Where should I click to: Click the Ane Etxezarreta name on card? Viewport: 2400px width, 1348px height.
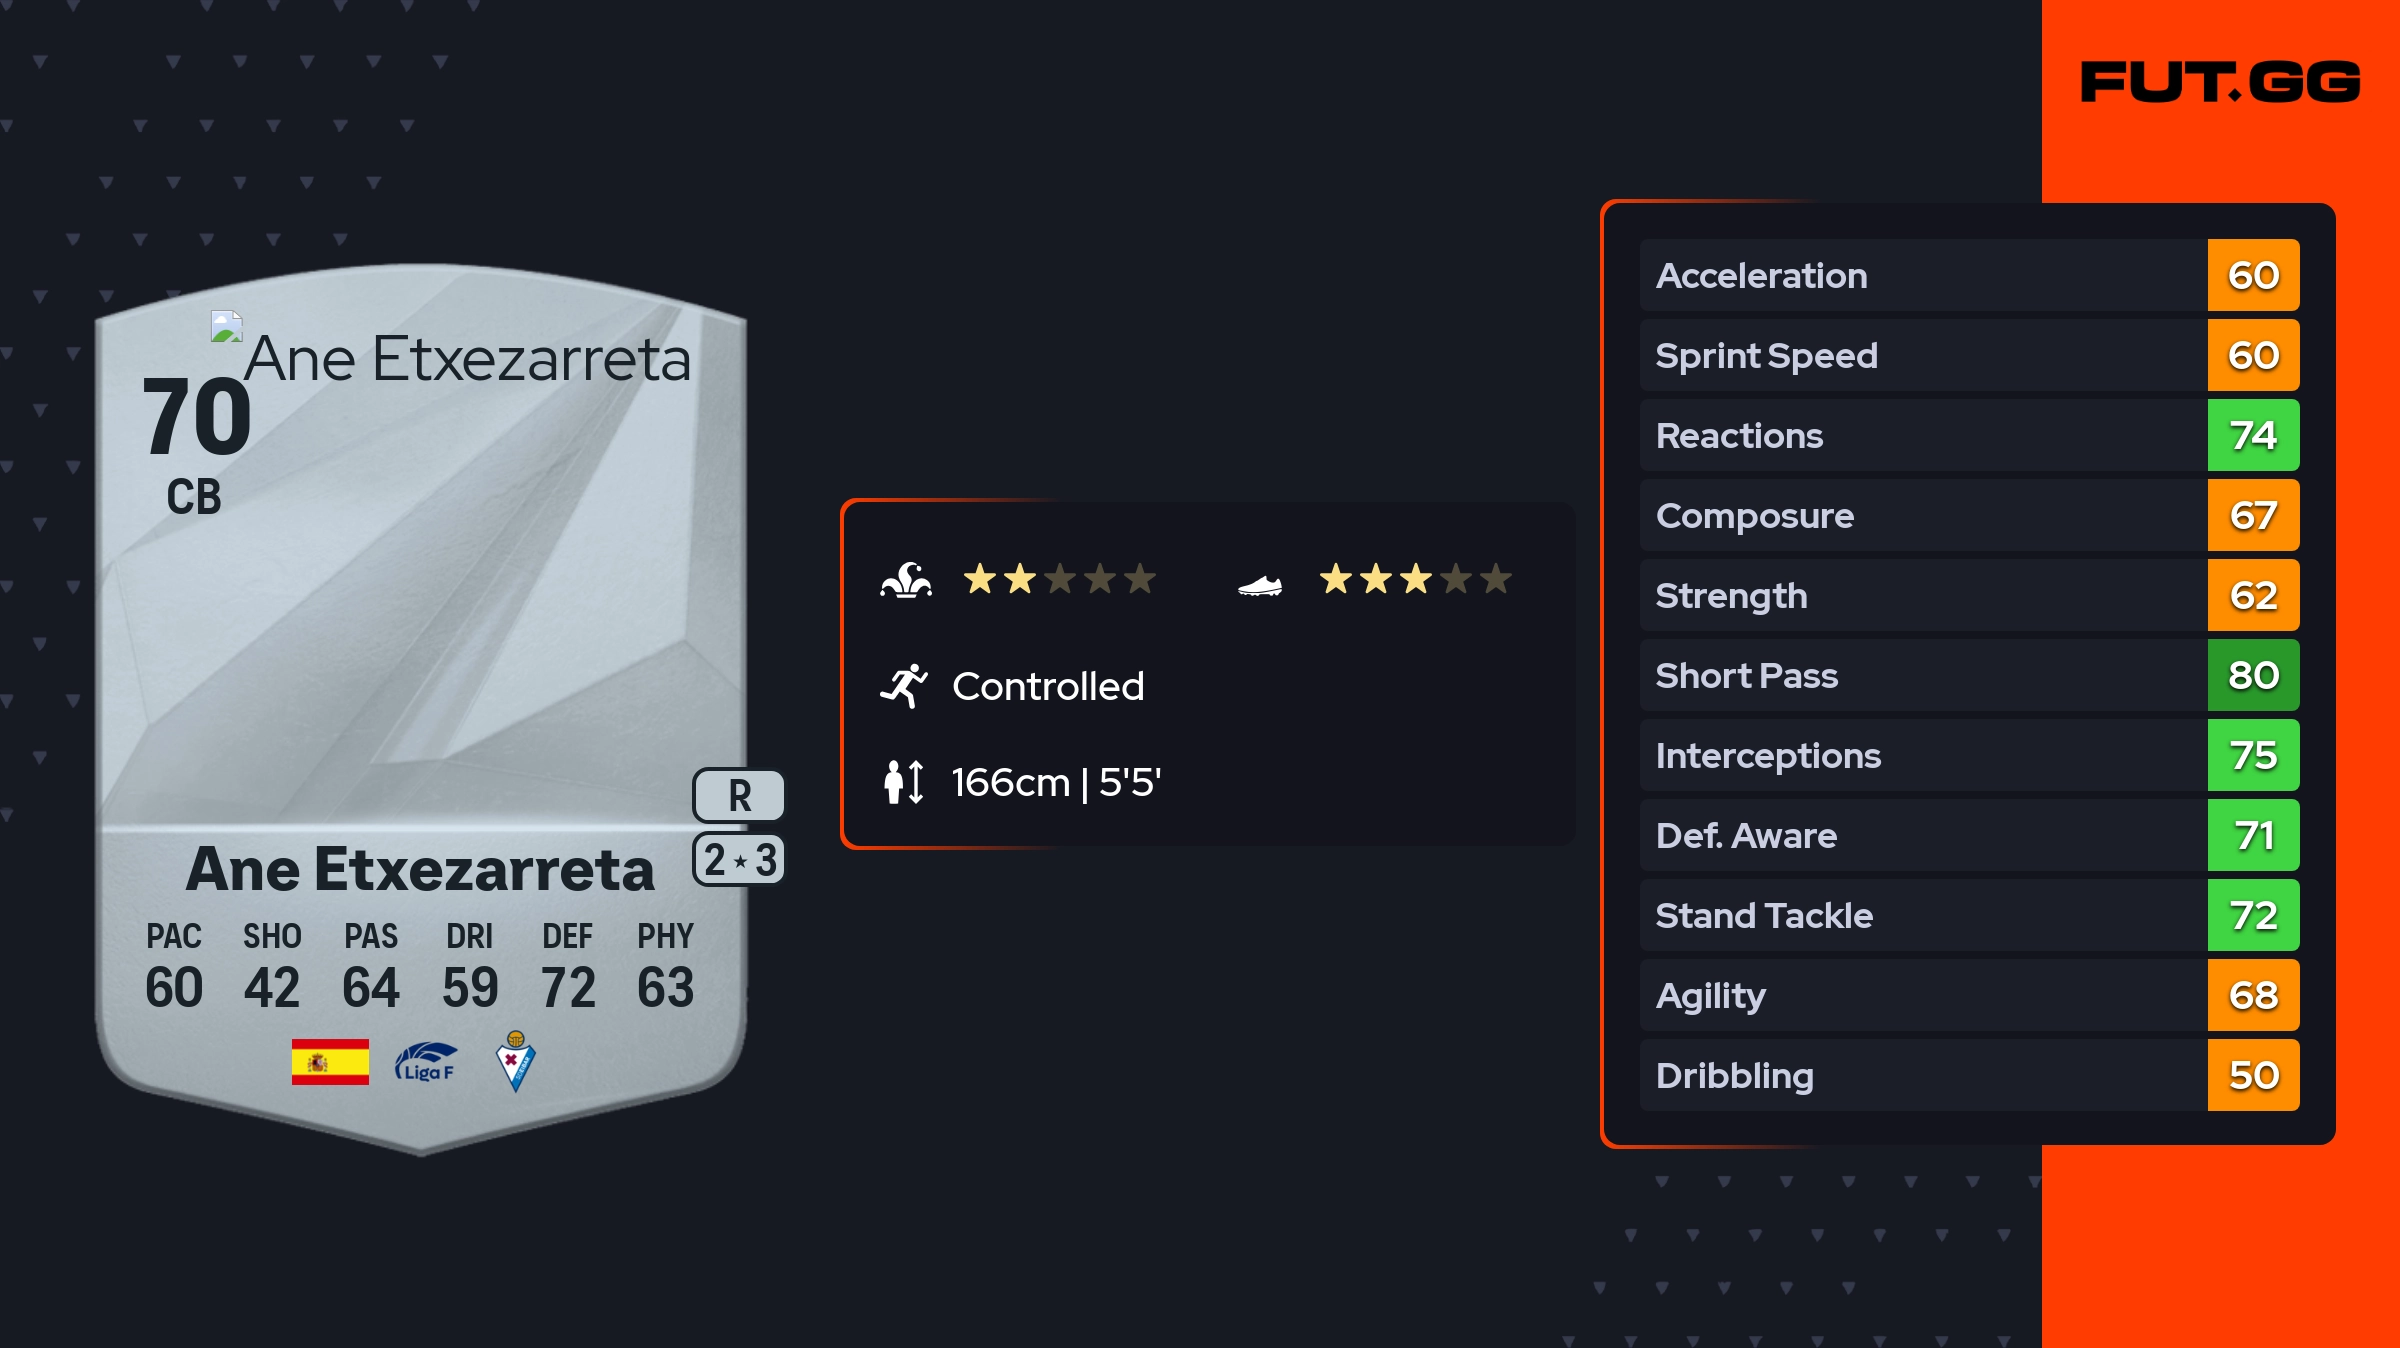420,868
